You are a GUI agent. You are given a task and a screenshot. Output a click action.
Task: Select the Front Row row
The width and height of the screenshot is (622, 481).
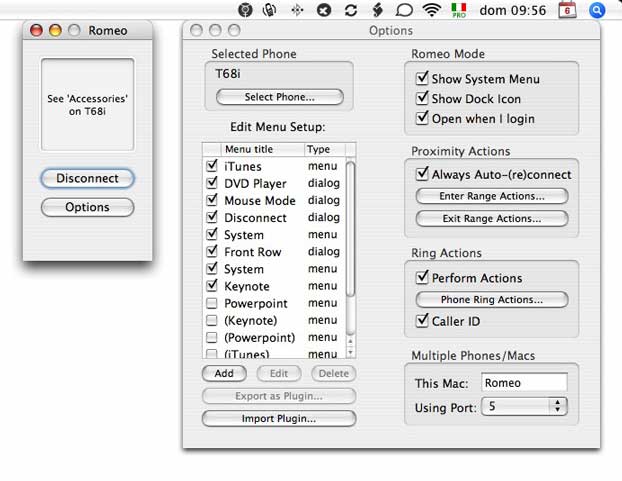[274, 251]
